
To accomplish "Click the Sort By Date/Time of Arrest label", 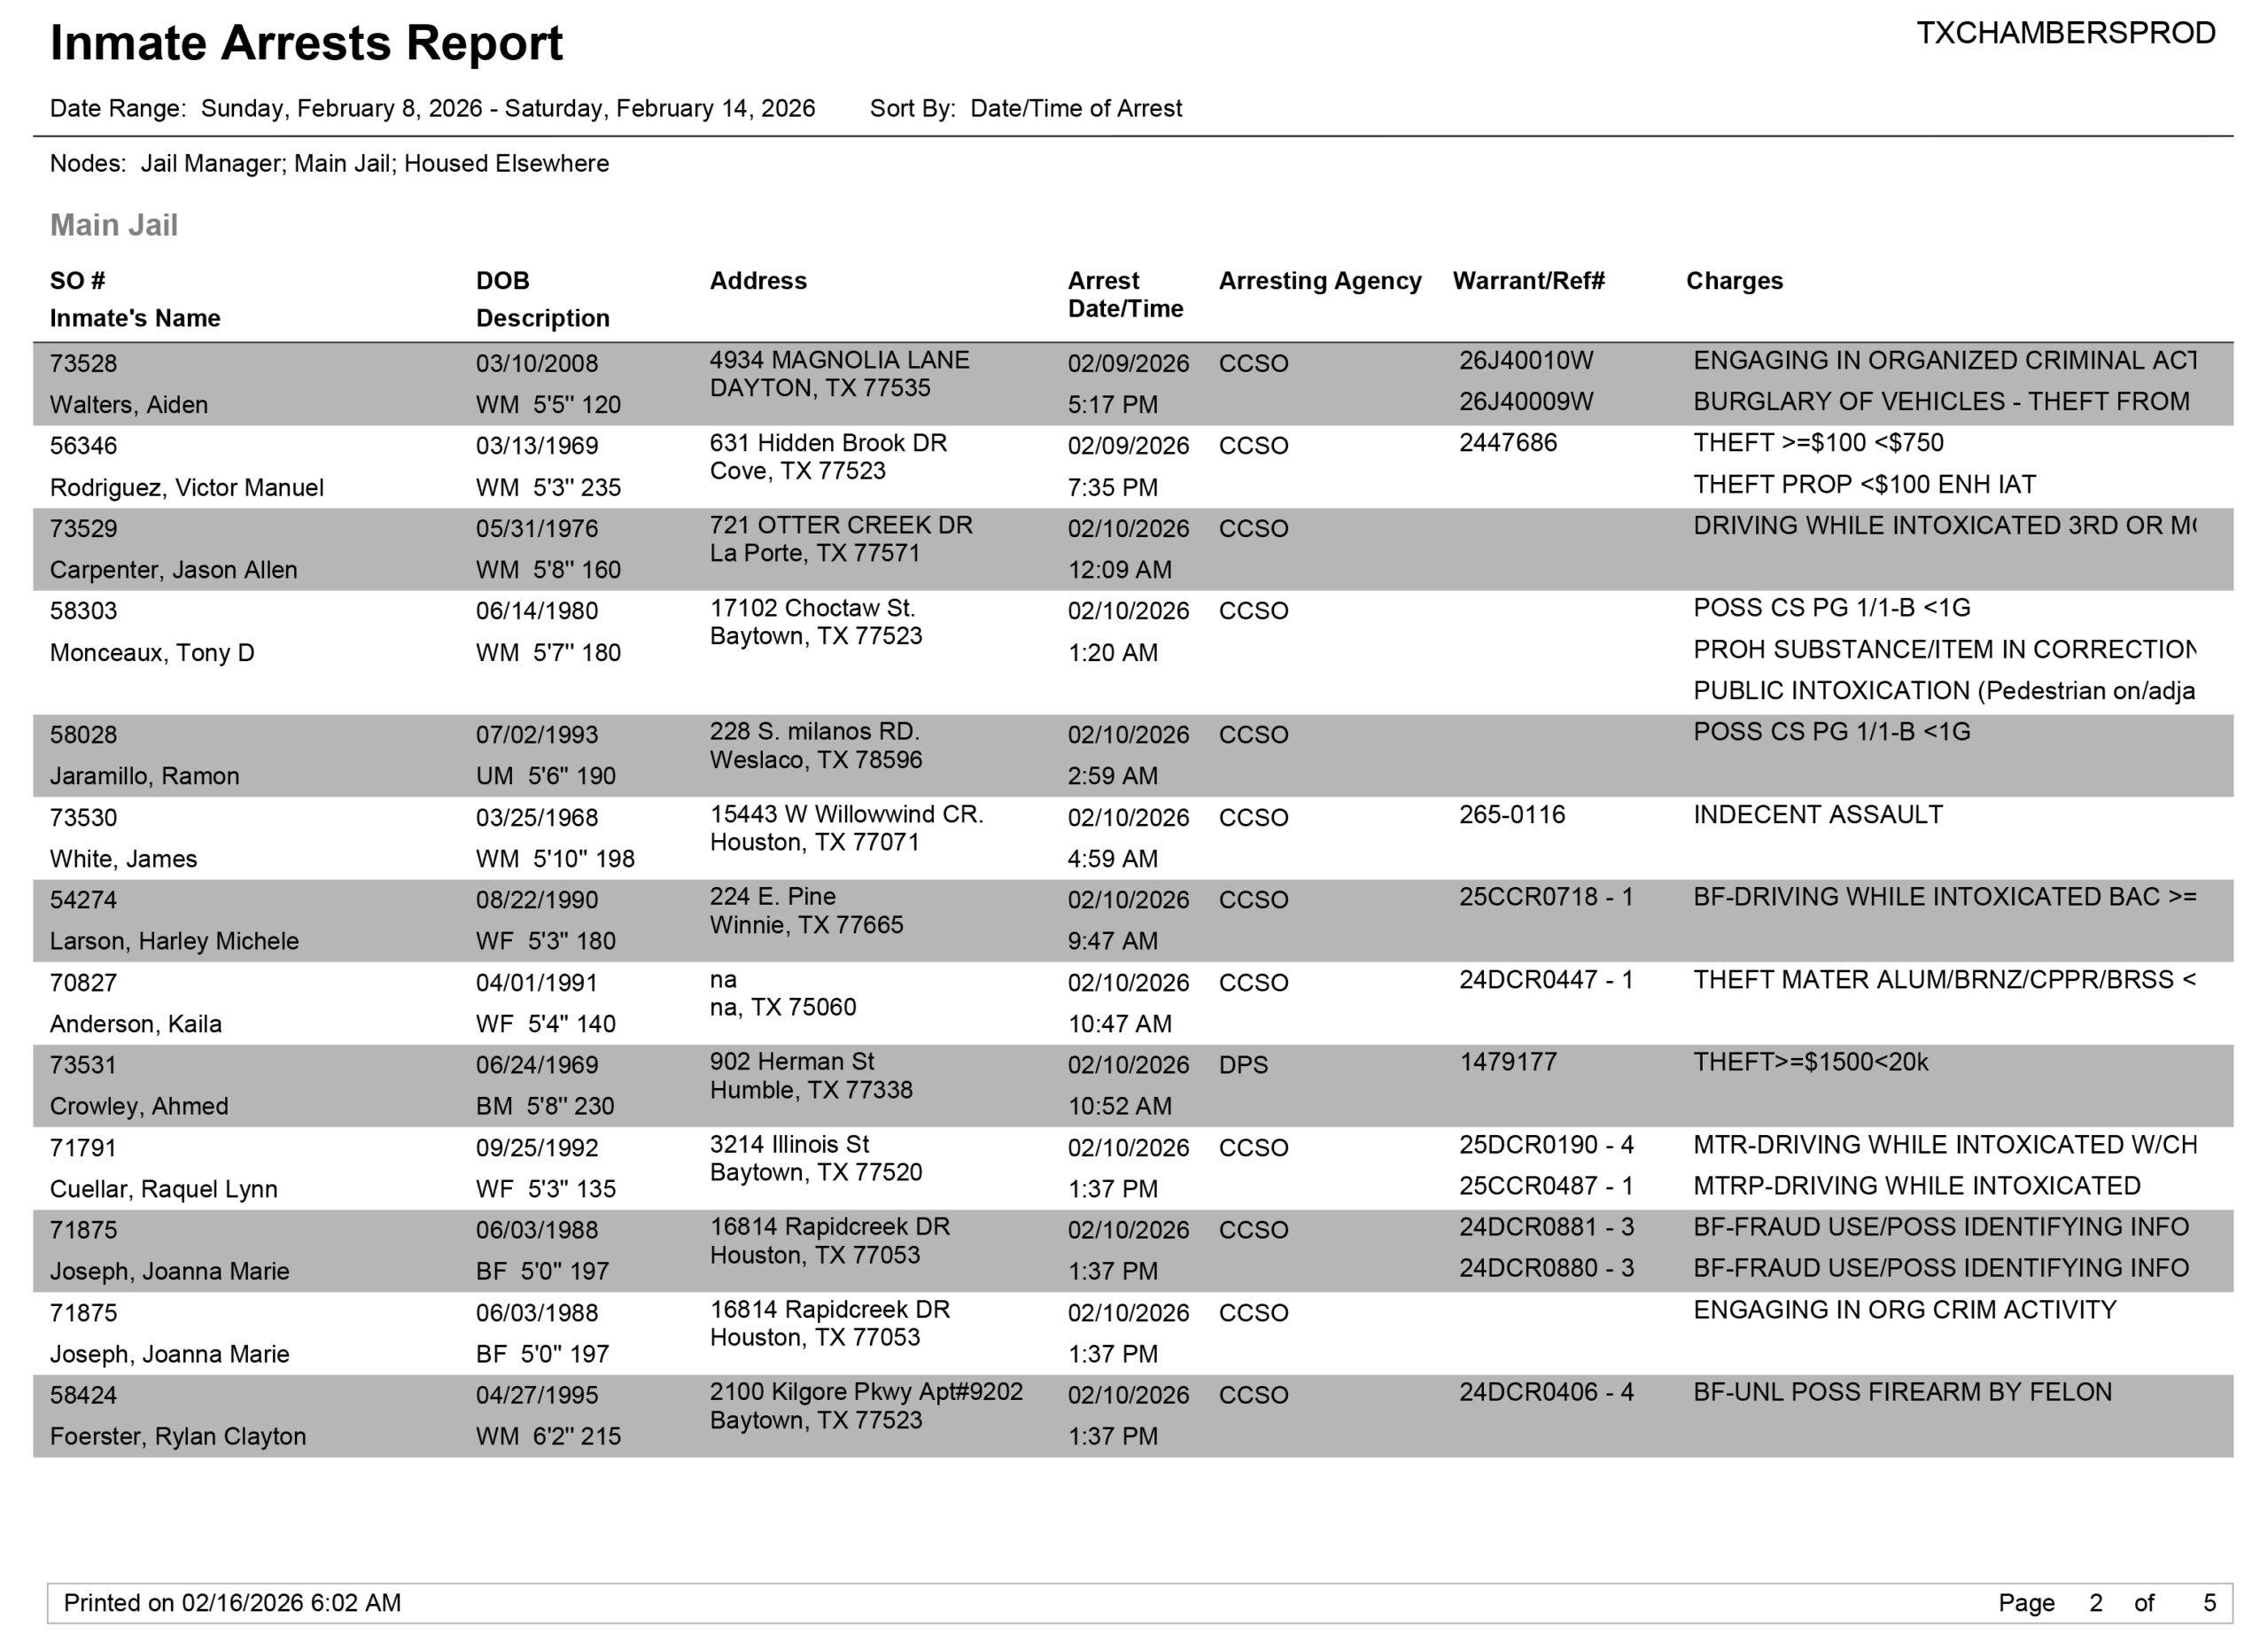I will 1025,108.
